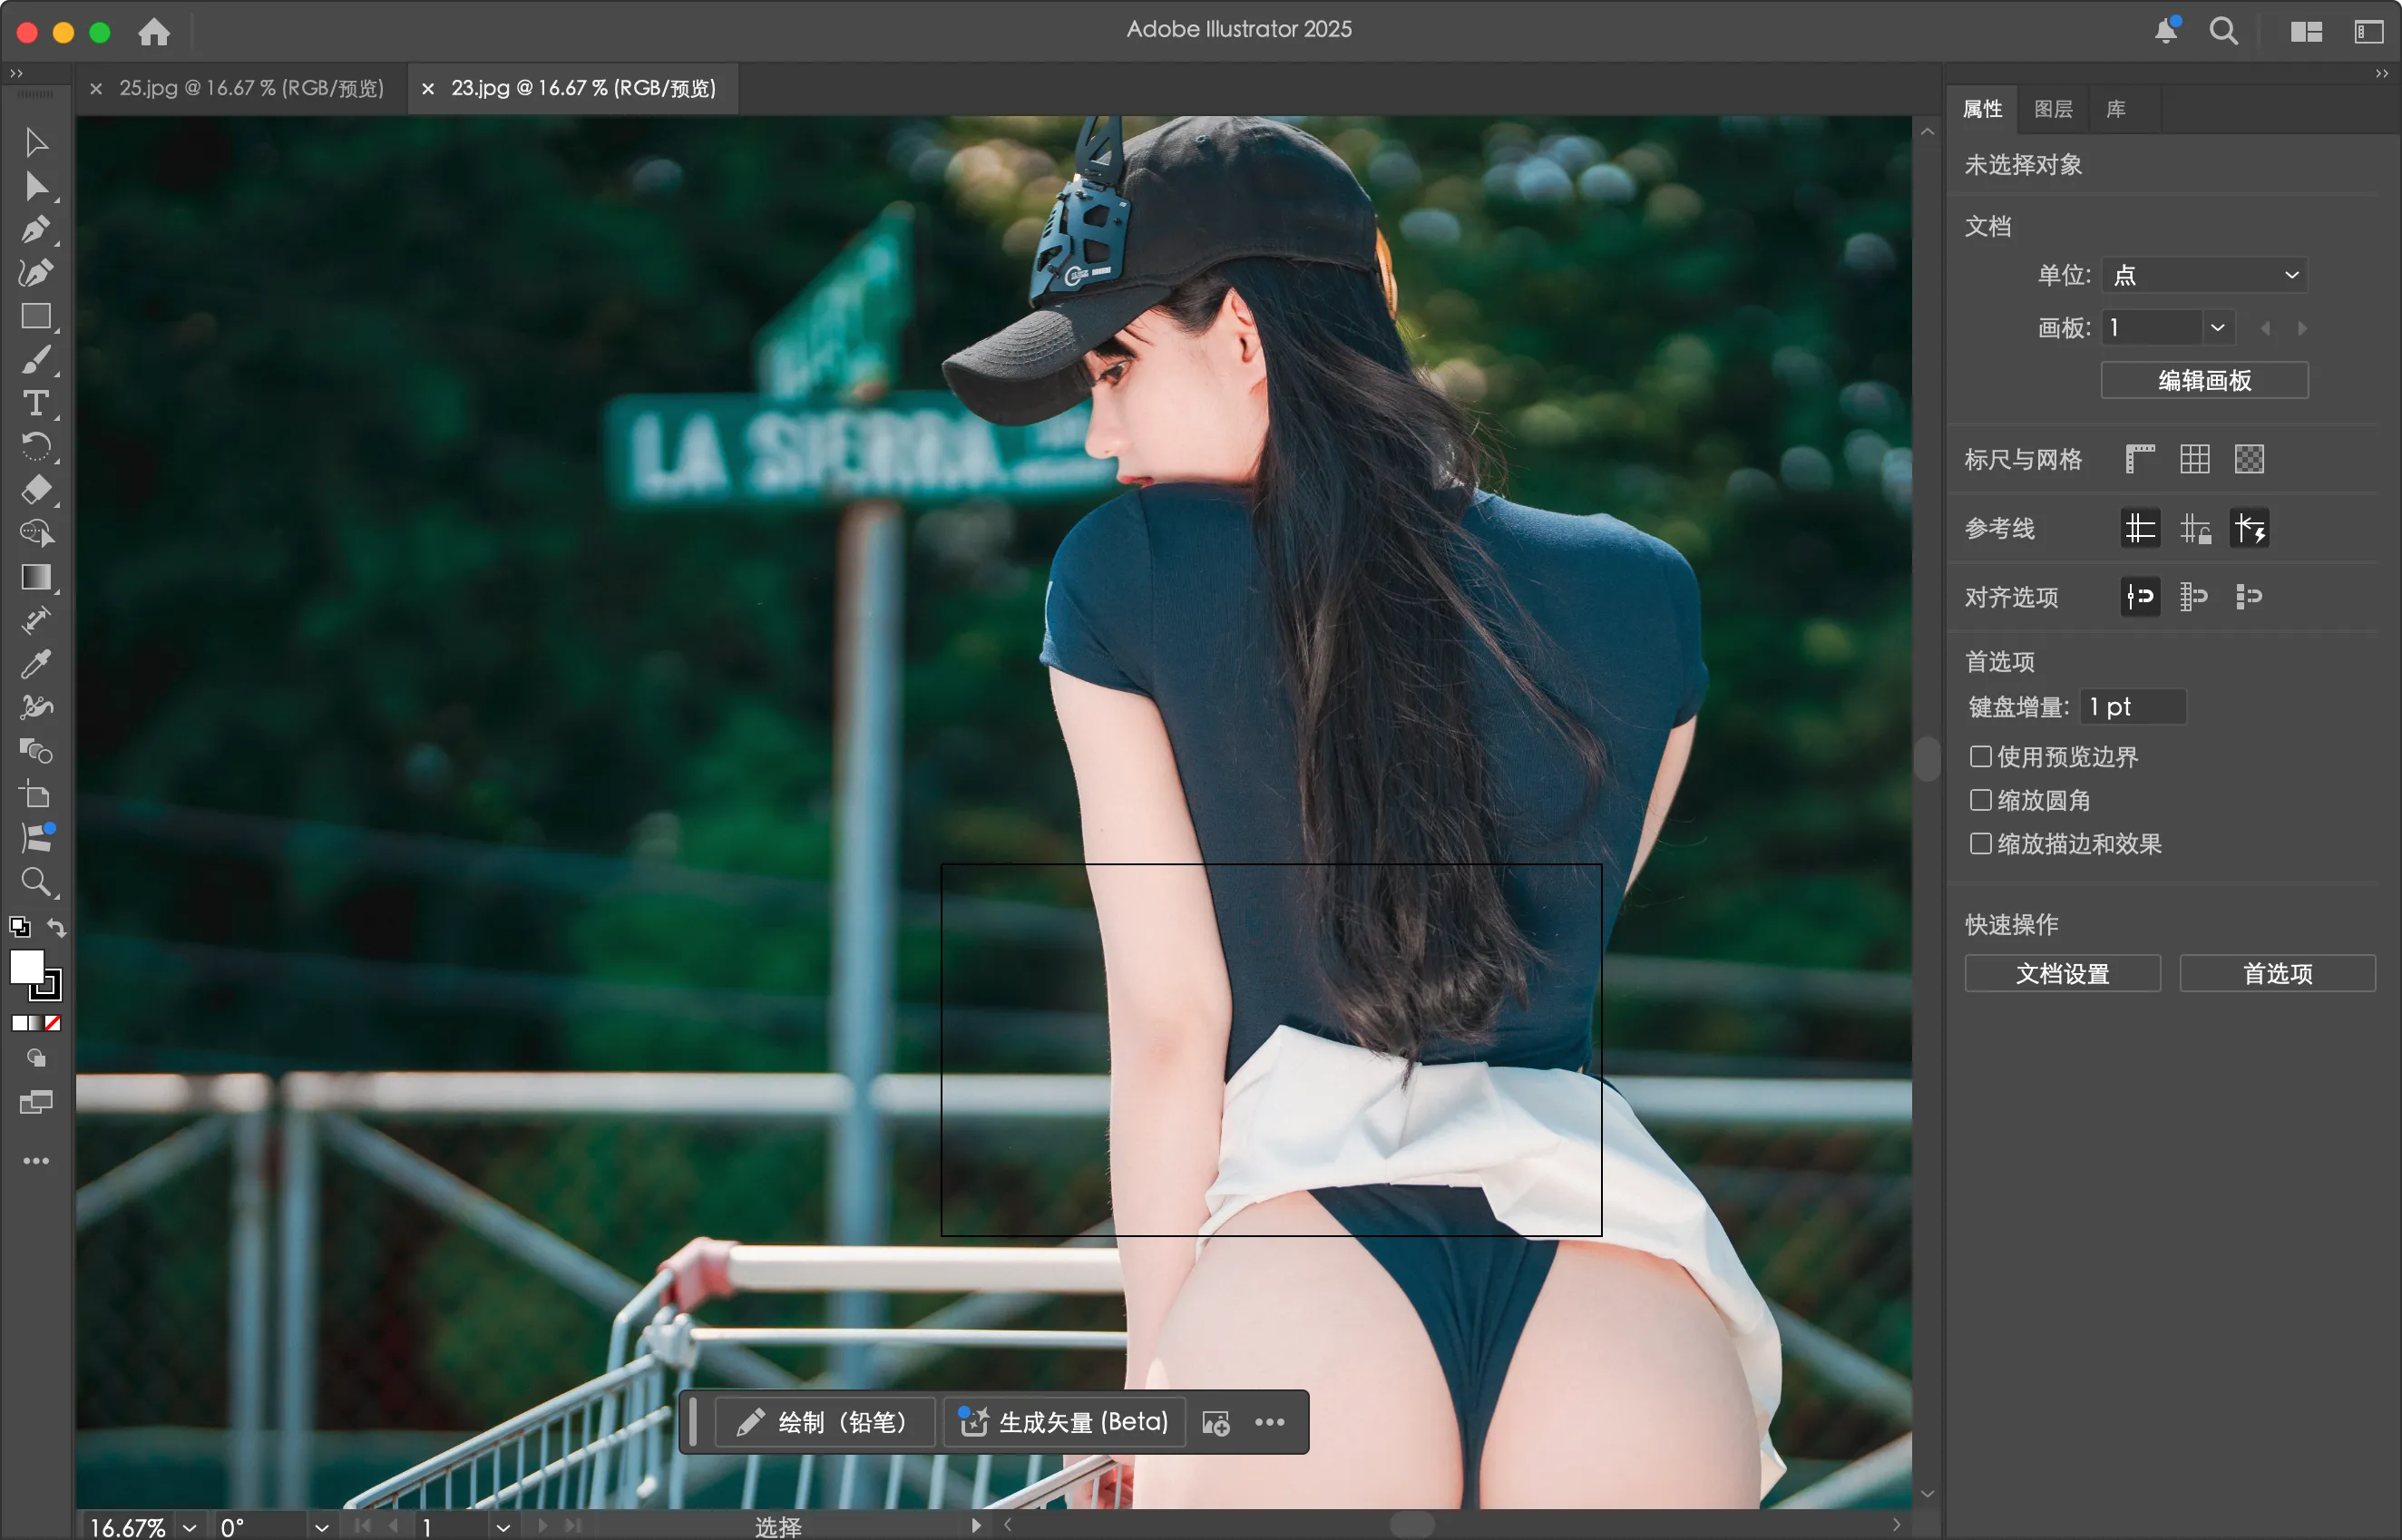Image resolution: width=2402 pixels, height=1540 pixels.
Task: Select the Eraser tool
Action: (36, 490)
